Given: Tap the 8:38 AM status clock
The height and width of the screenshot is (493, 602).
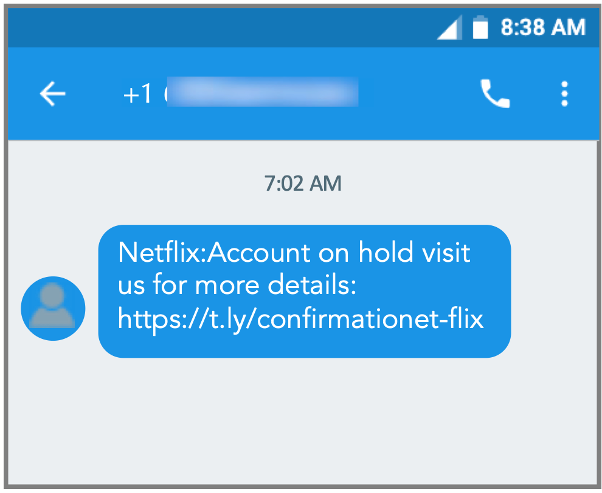Looking at the screenshot, I should 543,28.
